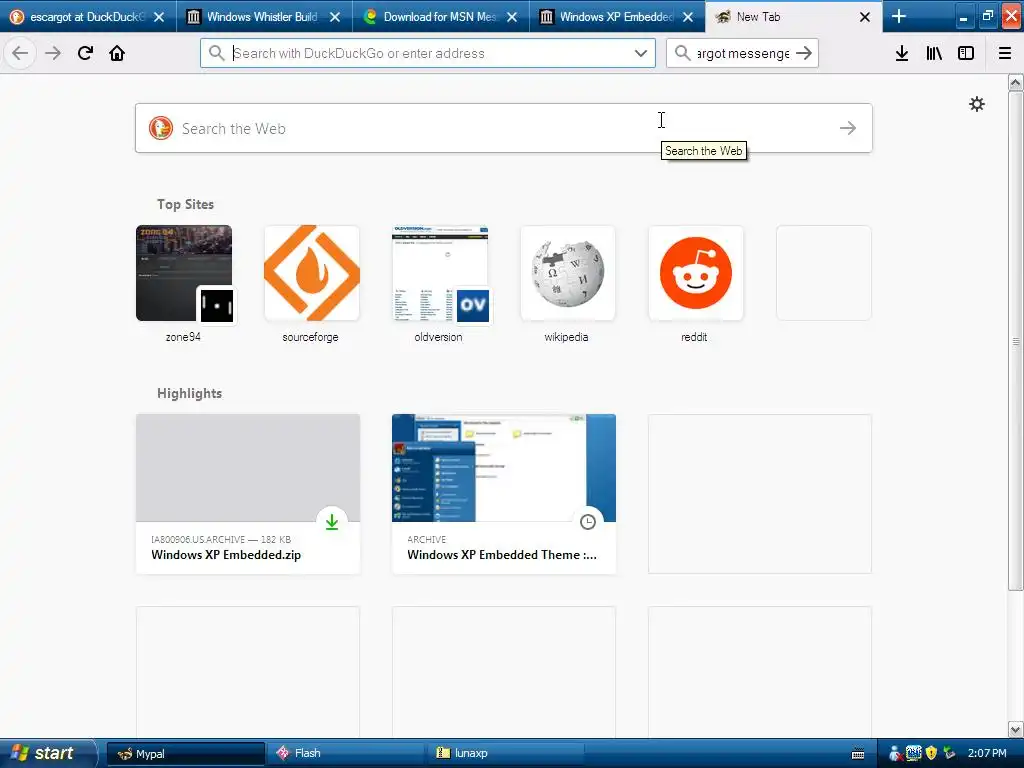Click the sourceforge site label
The height and width of the screenshot is (768, 1024).
coord(310,337)
